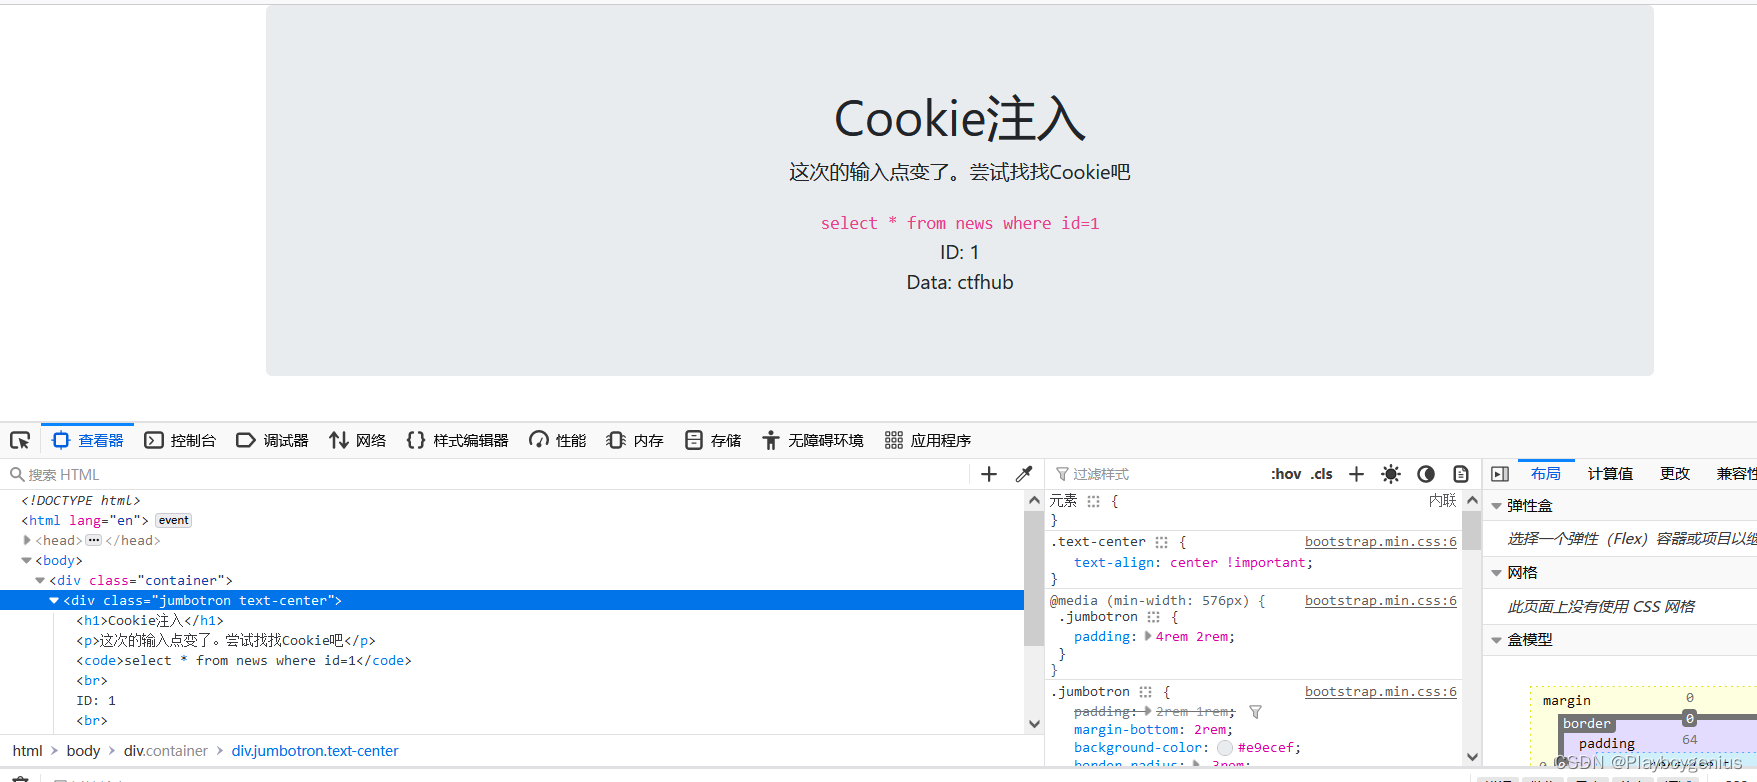Click the 'Data: ctfhub' text on the page
The width and height of the screenshot is (1757, 782).
pyautogui.click(x=960, y=283)
